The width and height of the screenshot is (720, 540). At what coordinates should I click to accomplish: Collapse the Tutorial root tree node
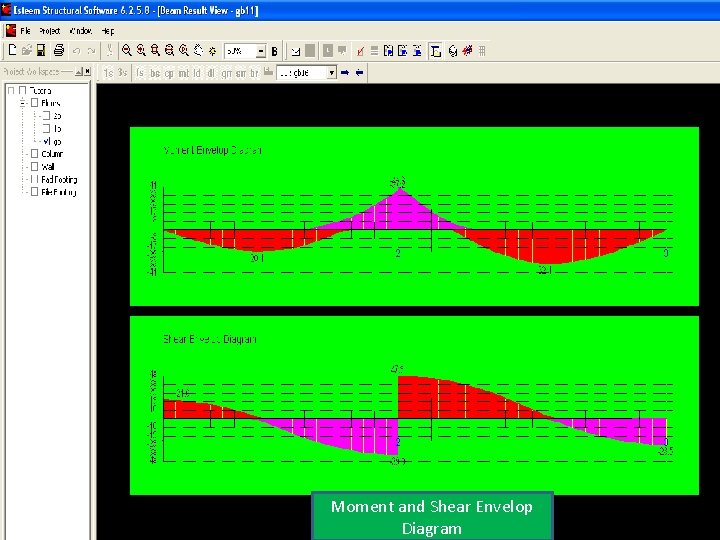[x=11, y=90]
